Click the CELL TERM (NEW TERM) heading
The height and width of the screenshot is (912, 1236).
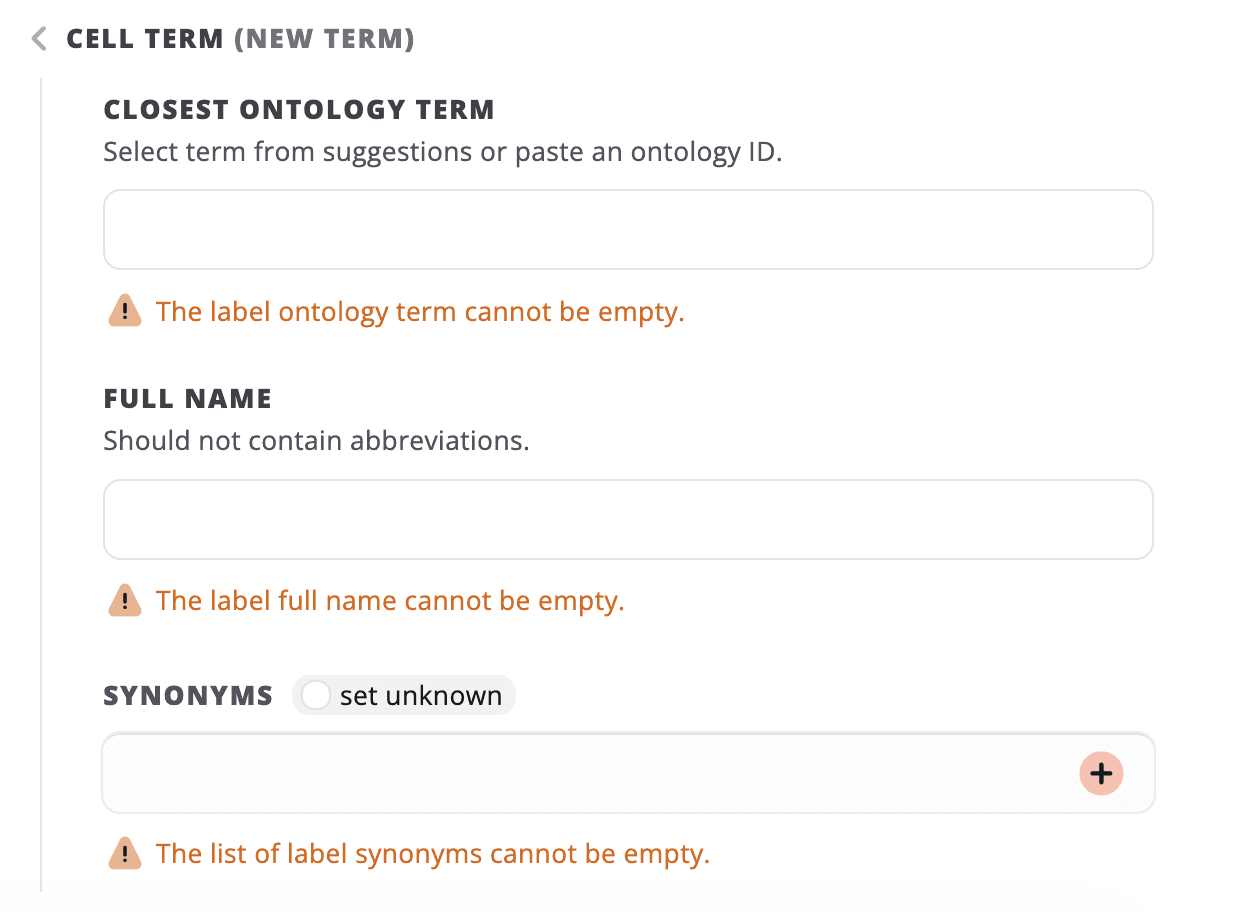click(x=240, y=39)
